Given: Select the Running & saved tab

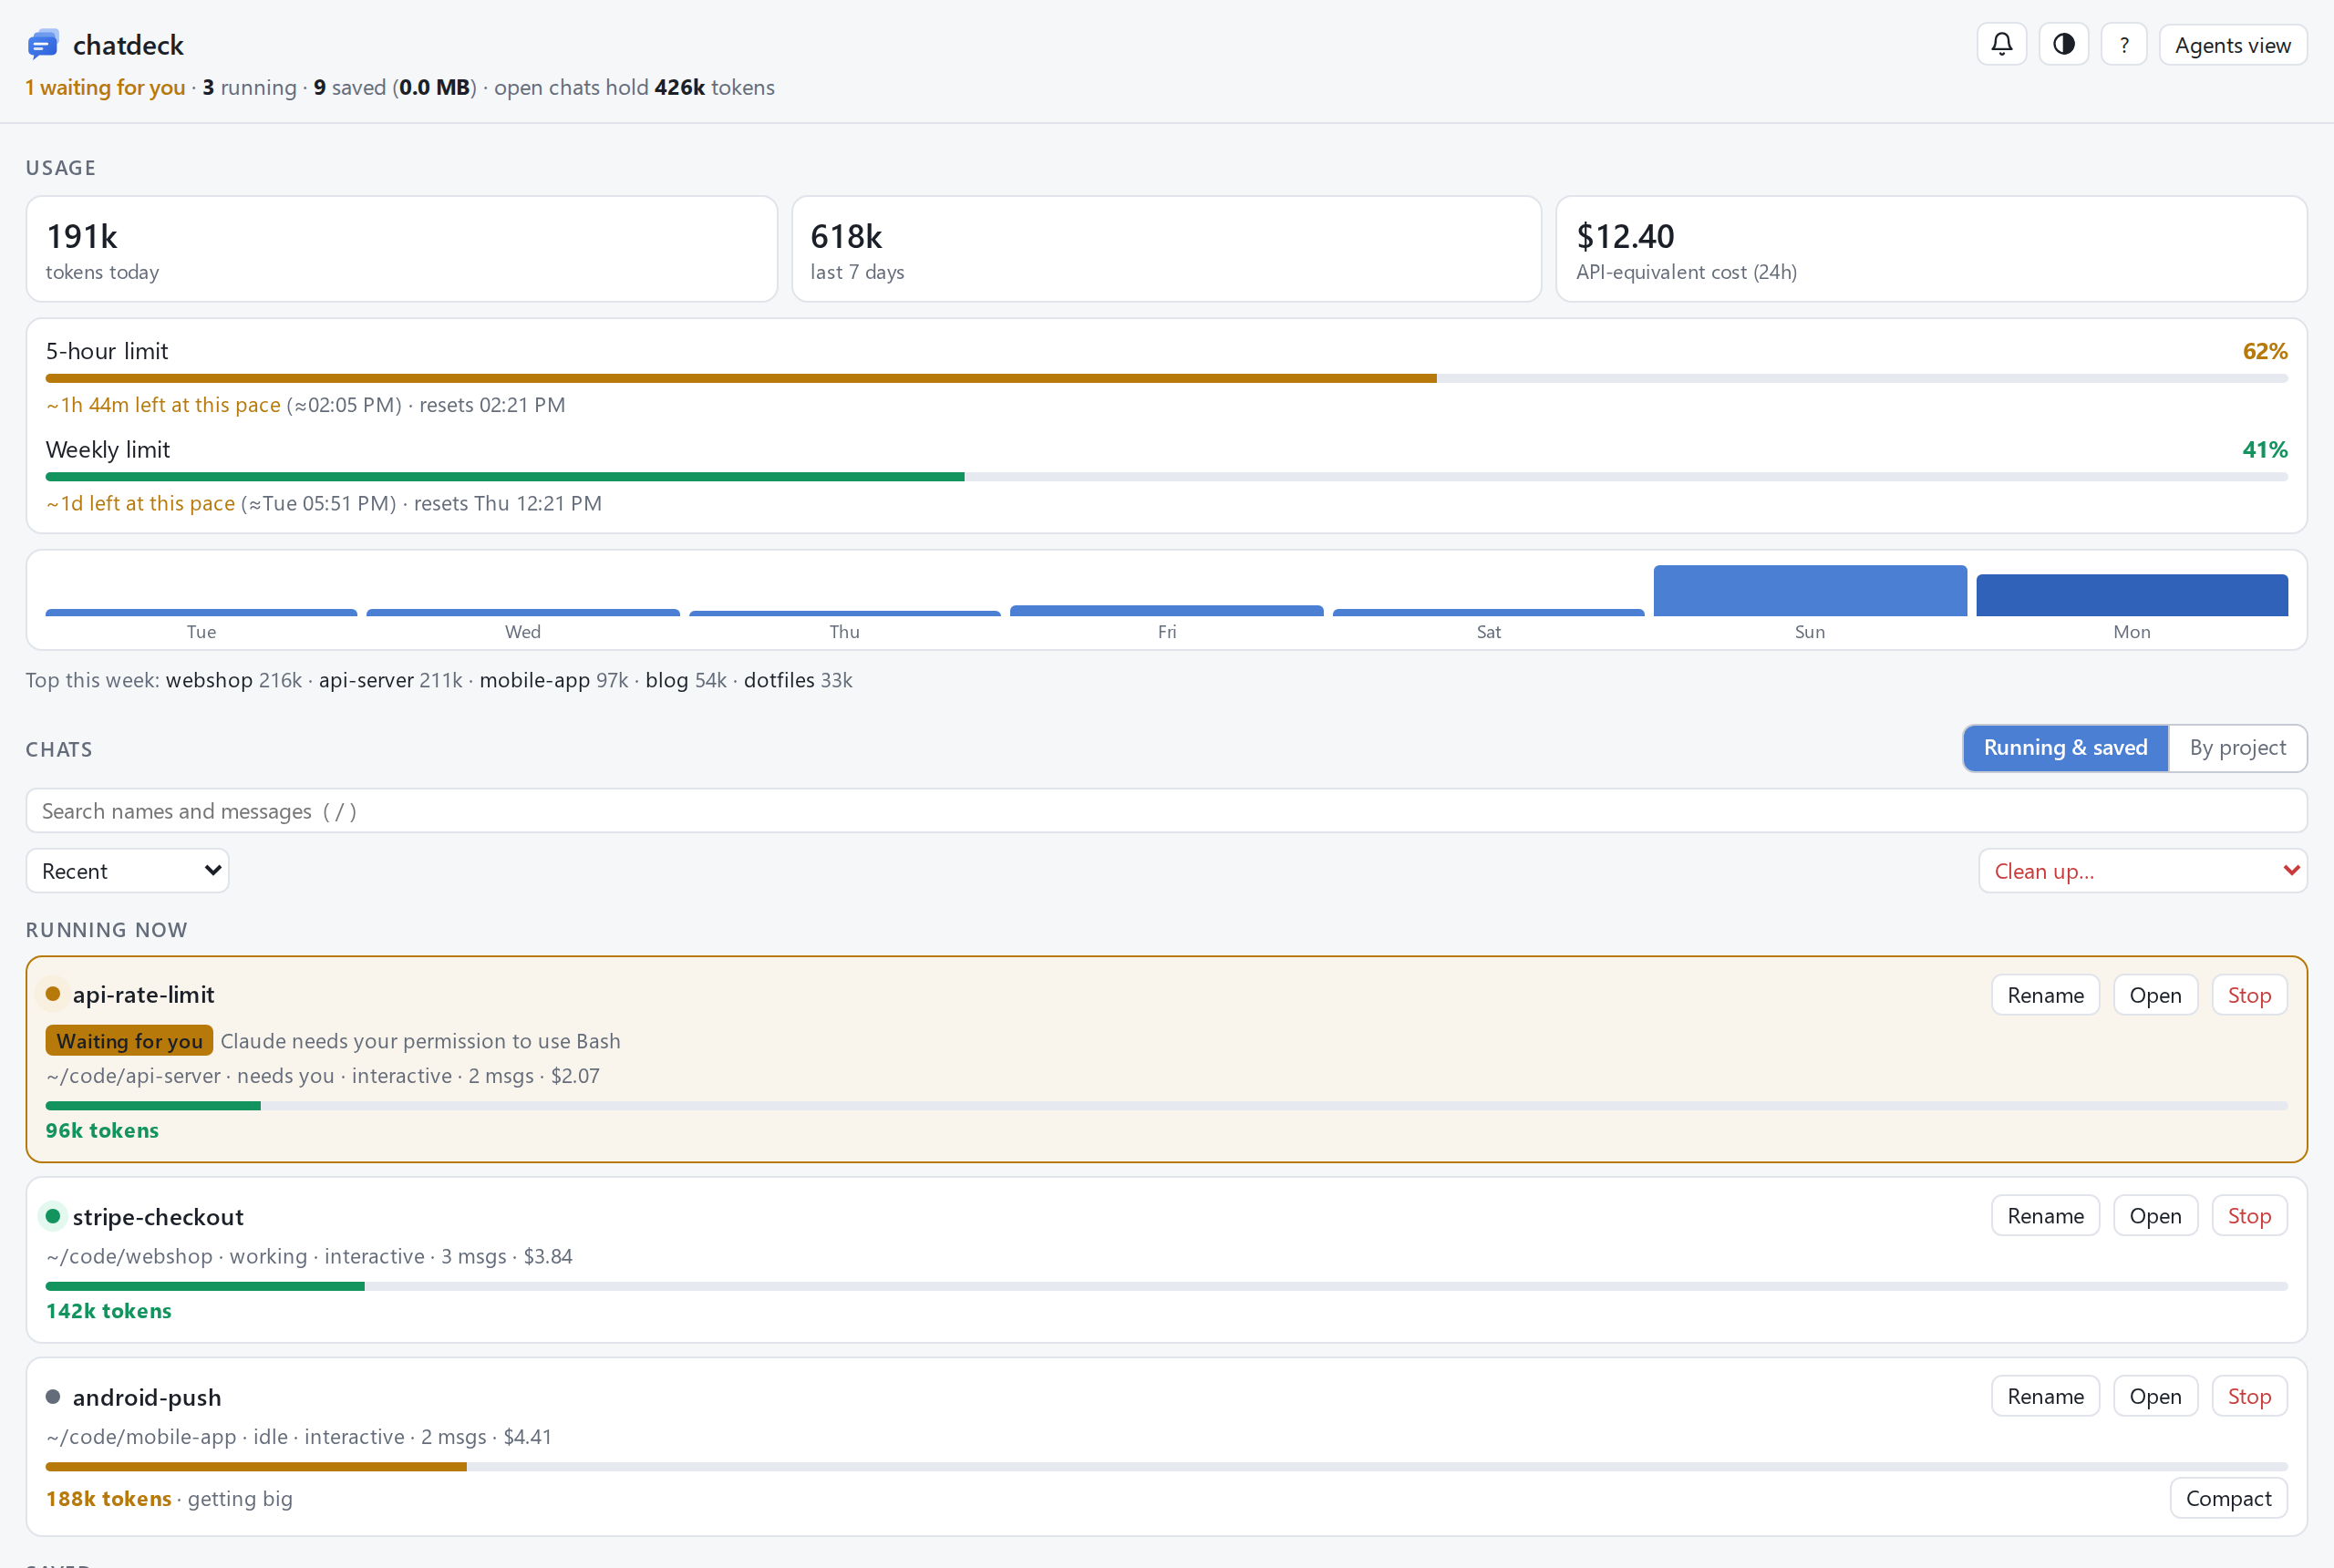Looking at the screenshot, I should pos(2065,748).
